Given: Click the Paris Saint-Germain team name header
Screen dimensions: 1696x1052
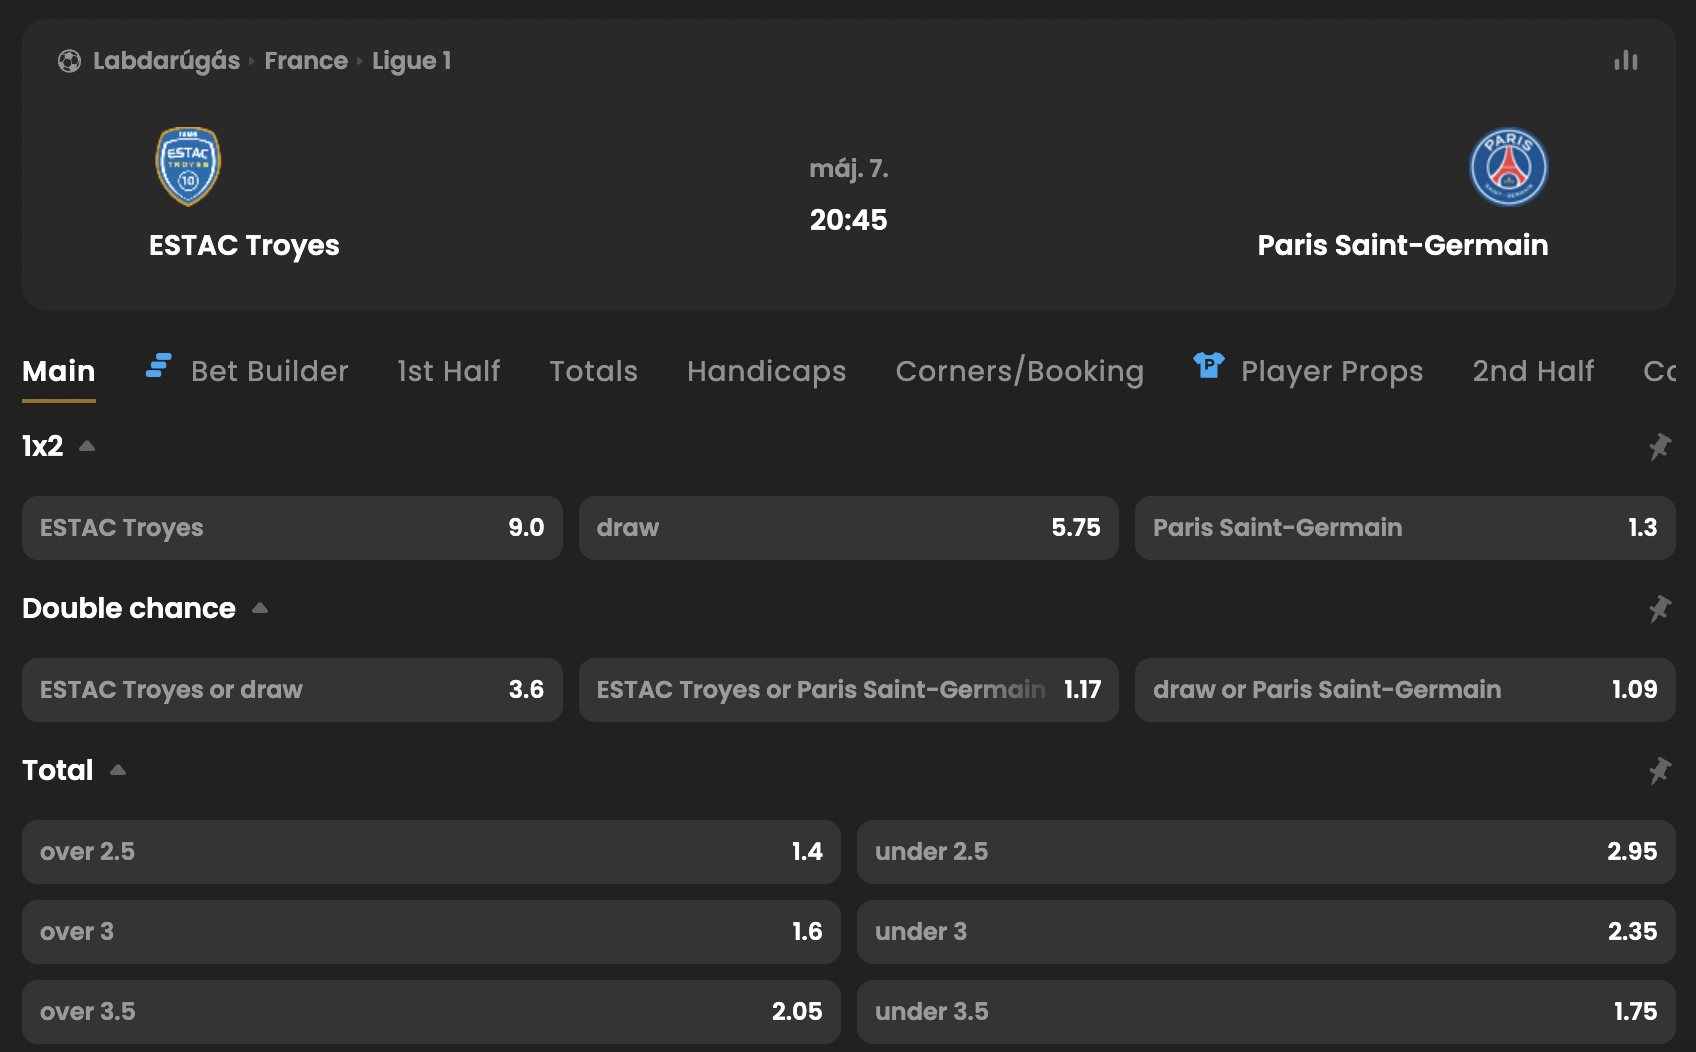Looking at the screenshot, I should pyautogui.click(x=1403, y=245).
